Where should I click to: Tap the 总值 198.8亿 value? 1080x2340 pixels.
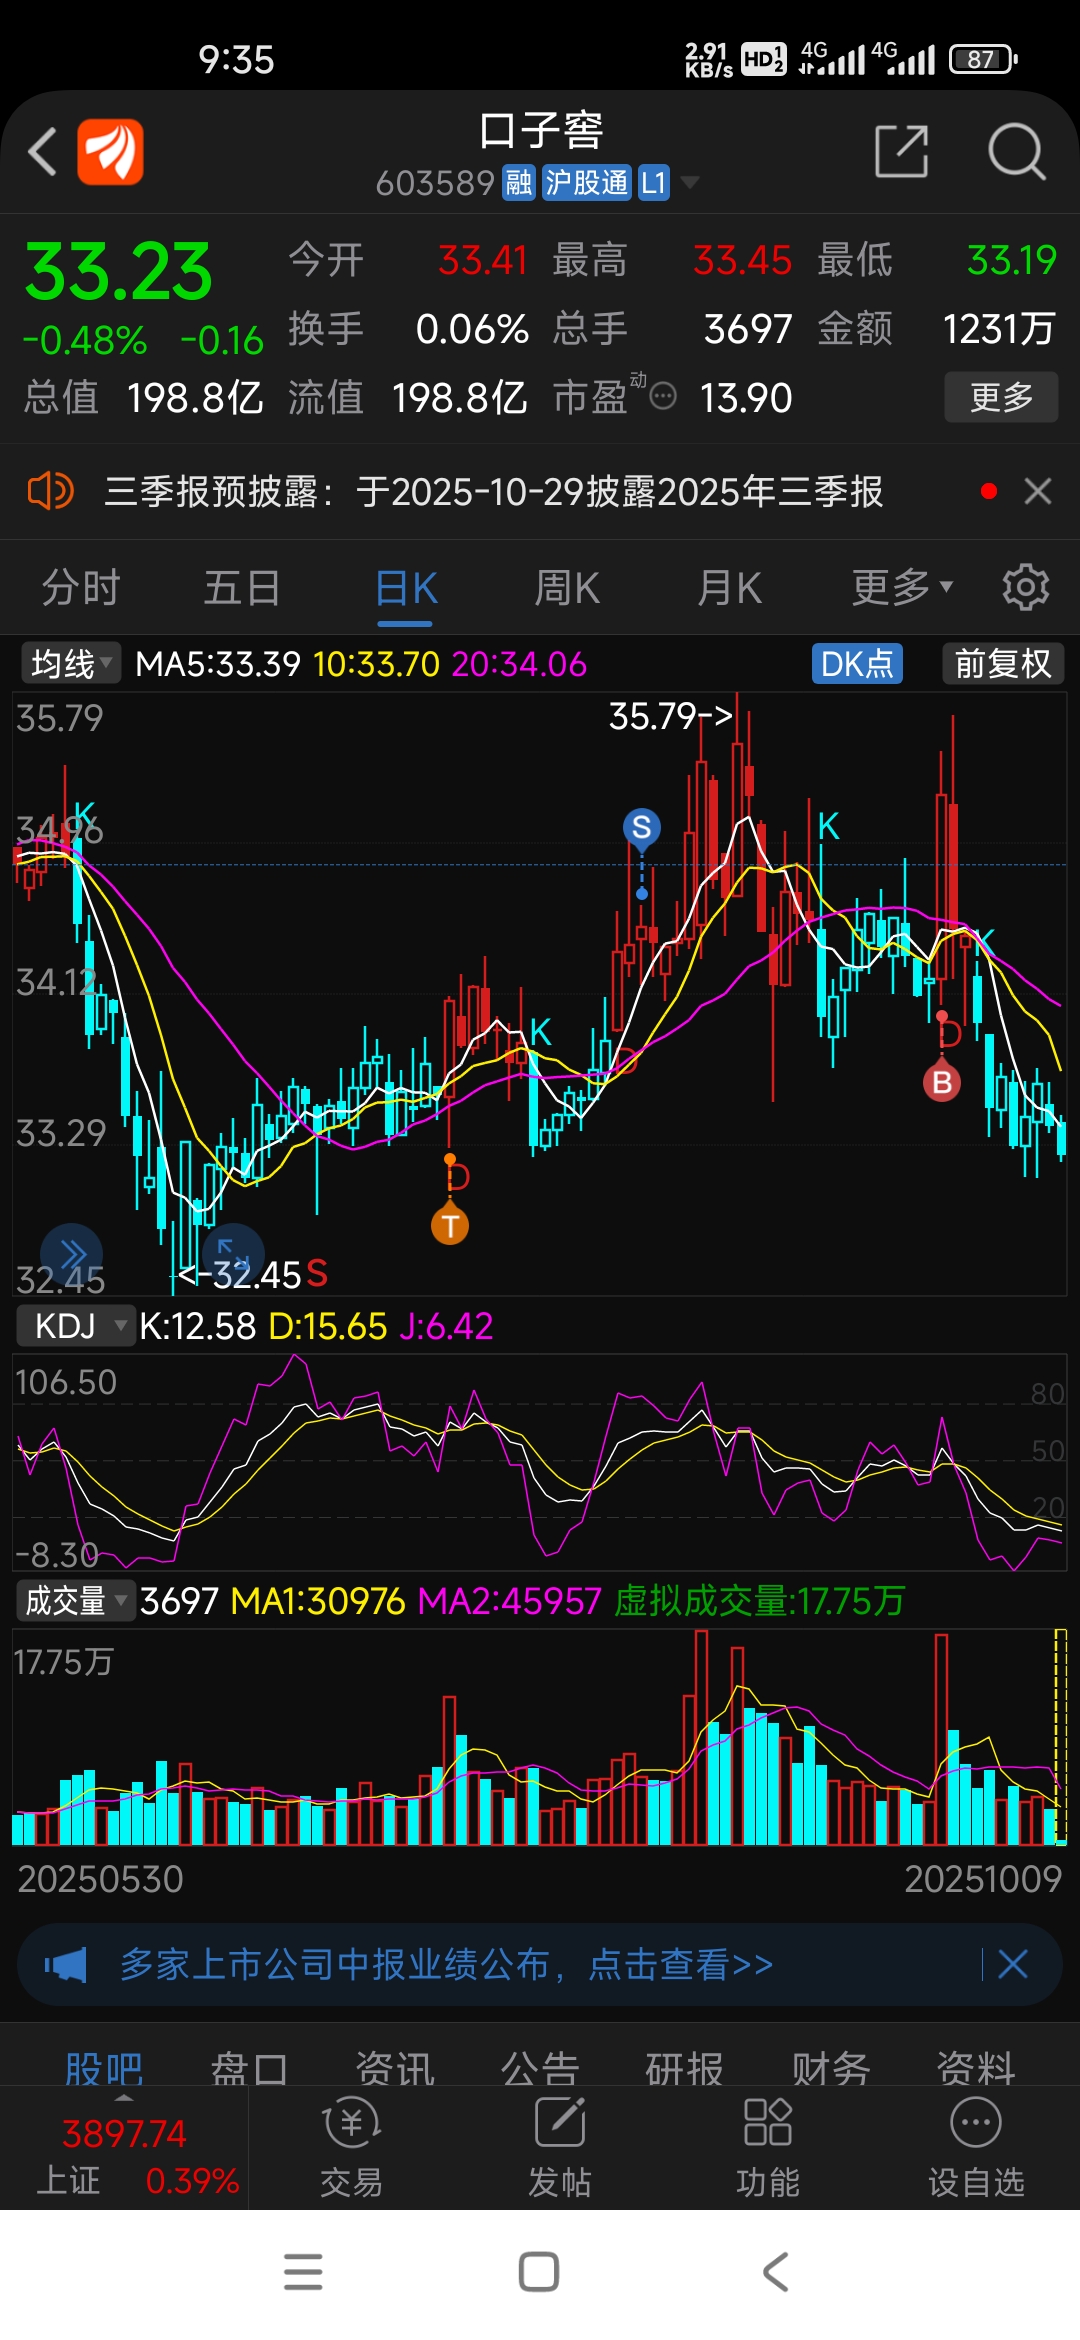pyautogui.click(x=195, y=397)
